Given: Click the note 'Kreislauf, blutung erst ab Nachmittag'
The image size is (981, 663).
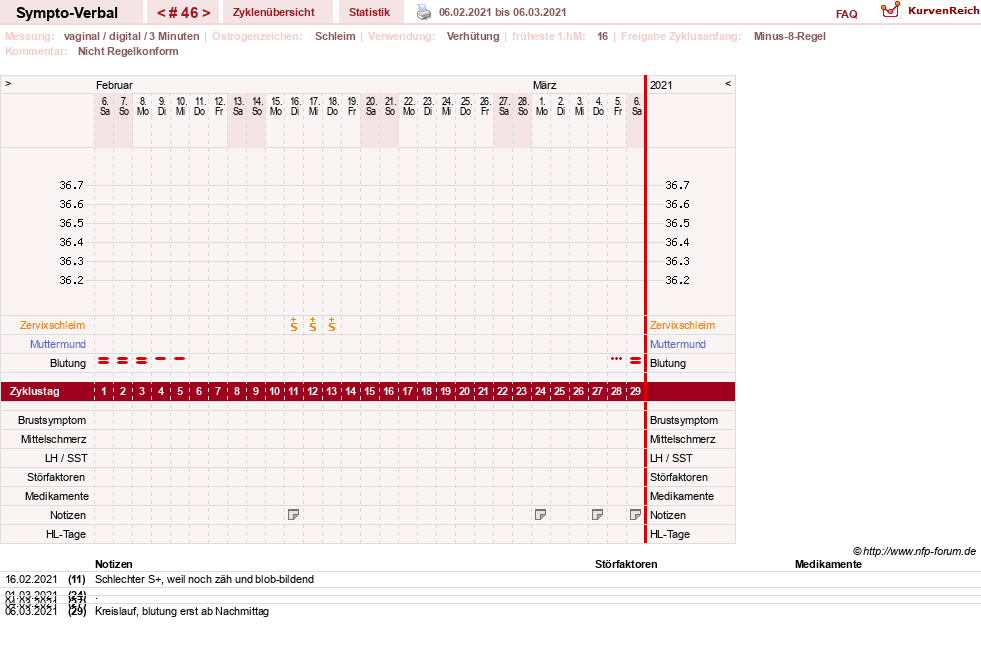Looking at the screenshot, I should (182, 611).
